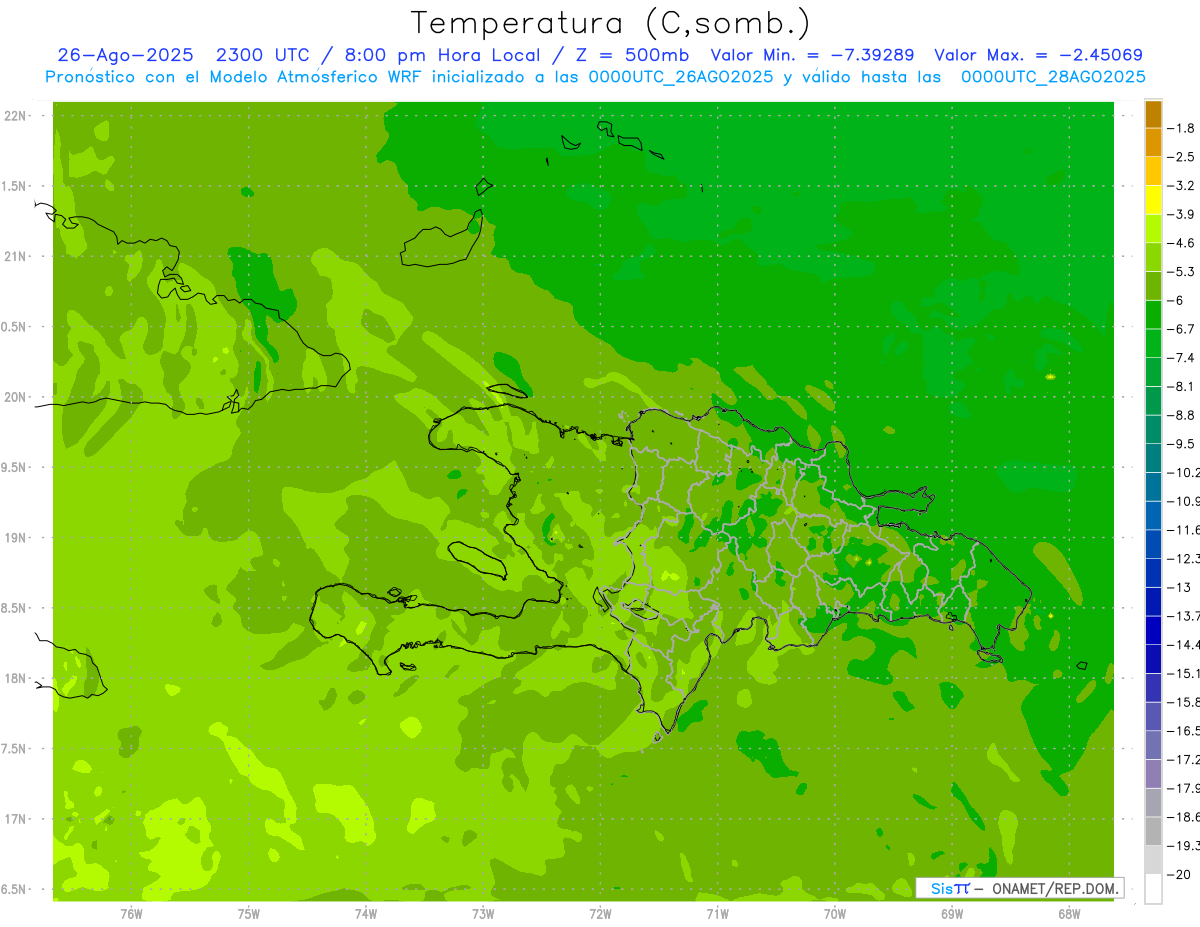1200x927 pixels.
Task: Click the 72W longitude label
Action: 600,914
